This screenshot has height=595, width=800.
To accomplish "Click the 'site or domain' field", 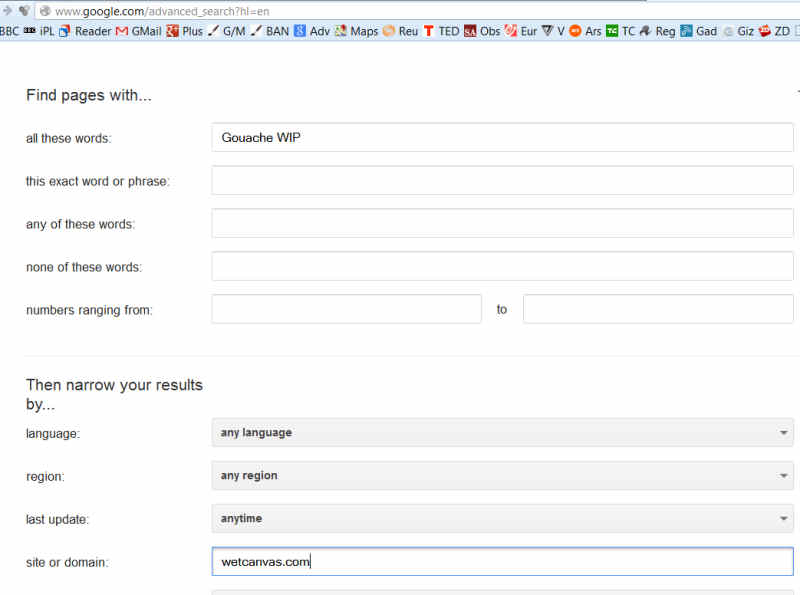I will (x=503, y=561).
